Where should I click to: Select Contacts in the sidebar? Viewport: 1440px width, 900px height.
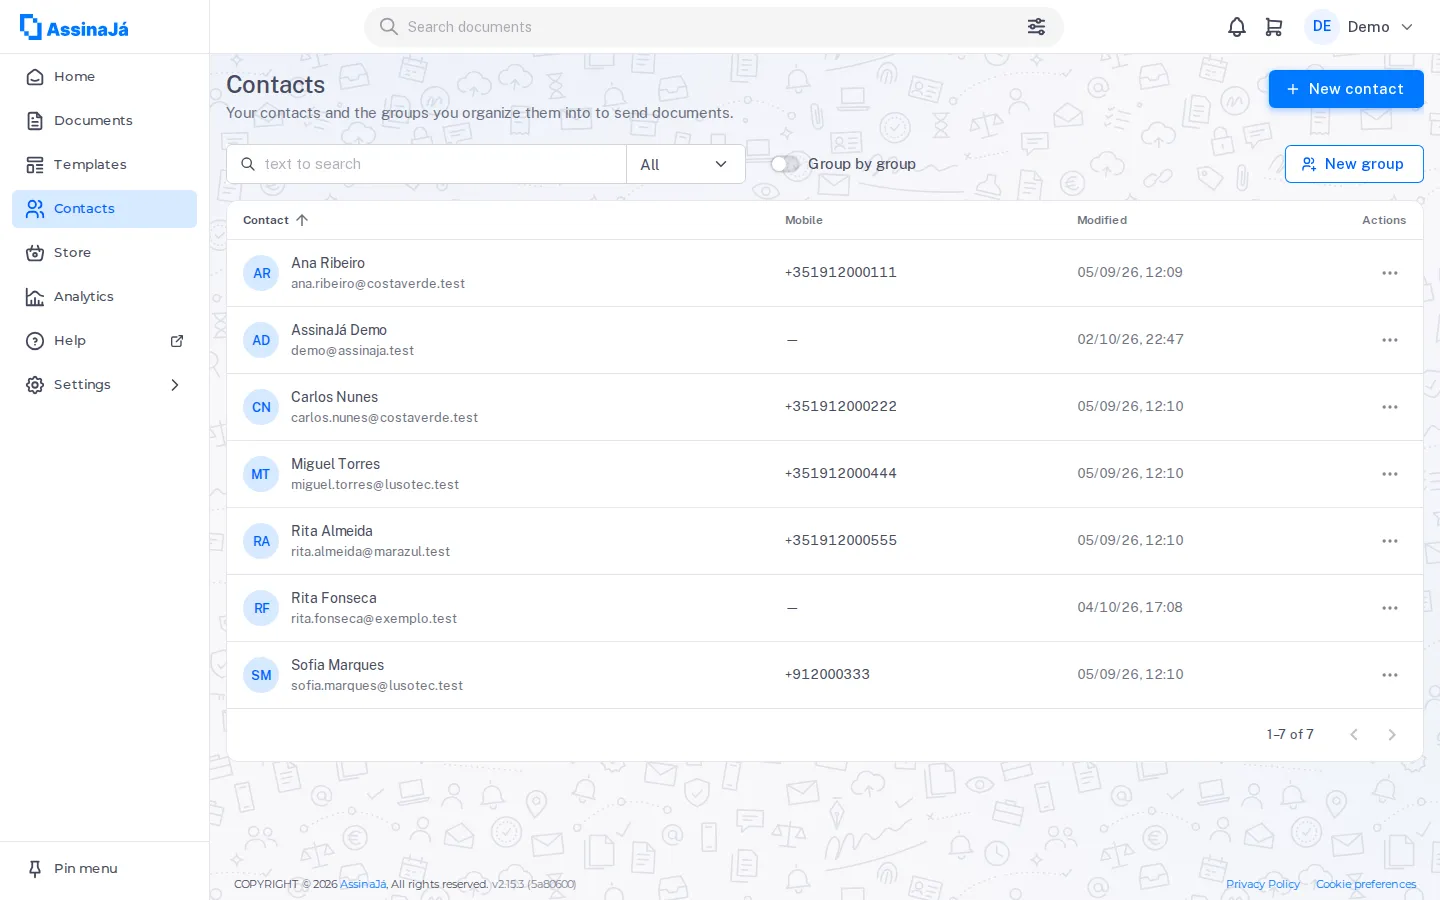point(104,209)
